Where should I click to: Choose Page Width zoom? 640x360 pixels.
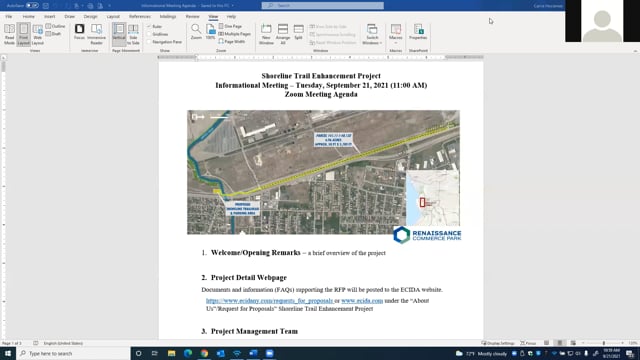click(x=232, y=42)
